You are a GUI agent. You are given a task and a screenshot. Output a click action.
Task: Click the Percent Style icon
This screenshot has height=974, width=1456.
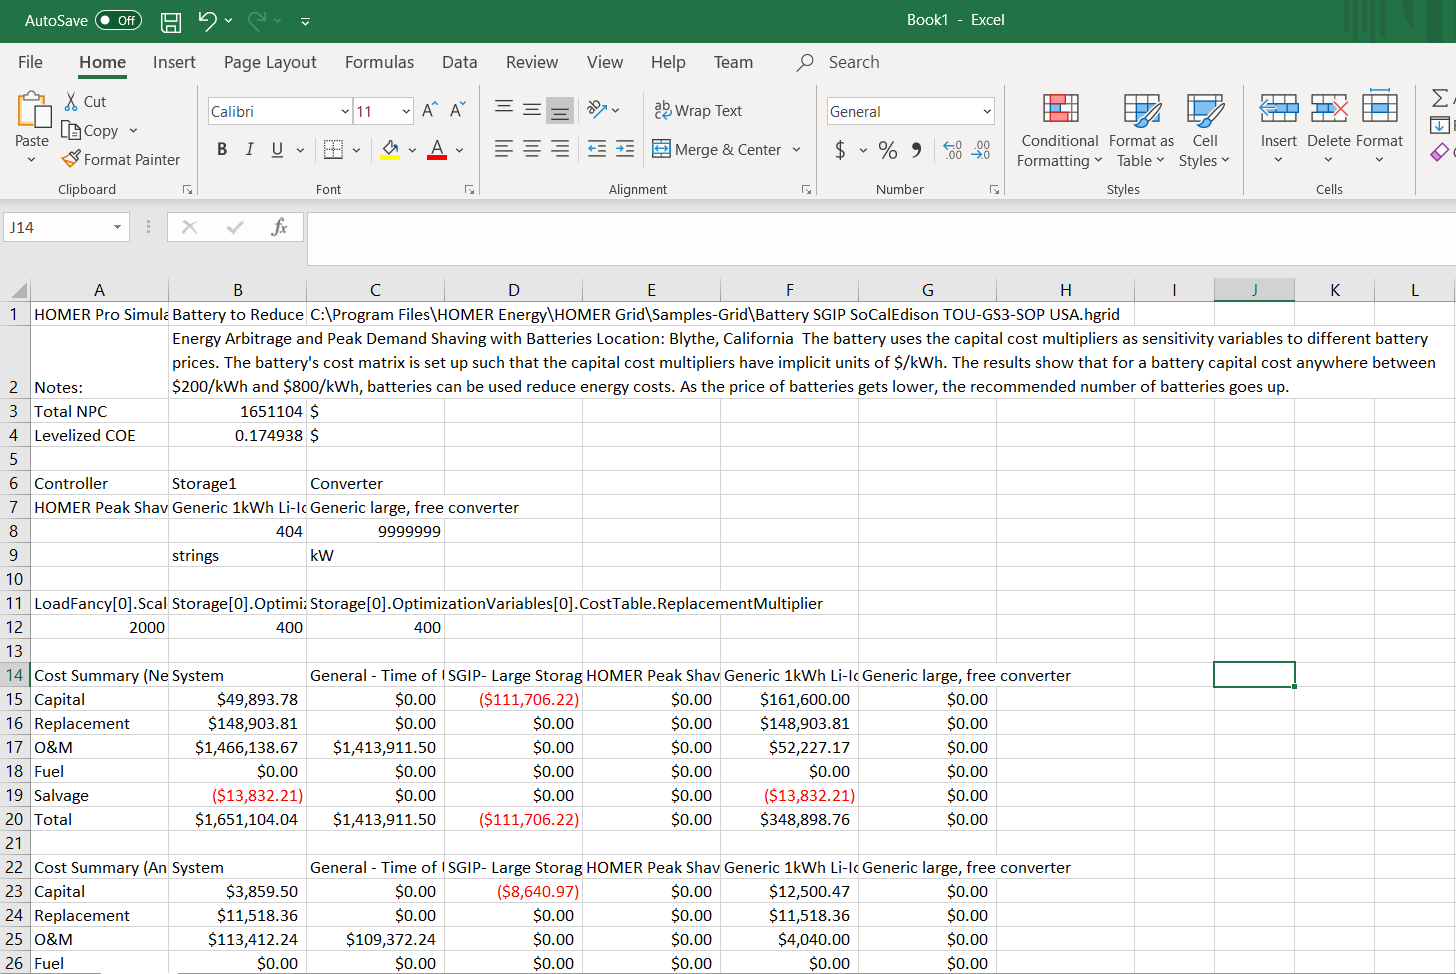click(x=887, y=150)
